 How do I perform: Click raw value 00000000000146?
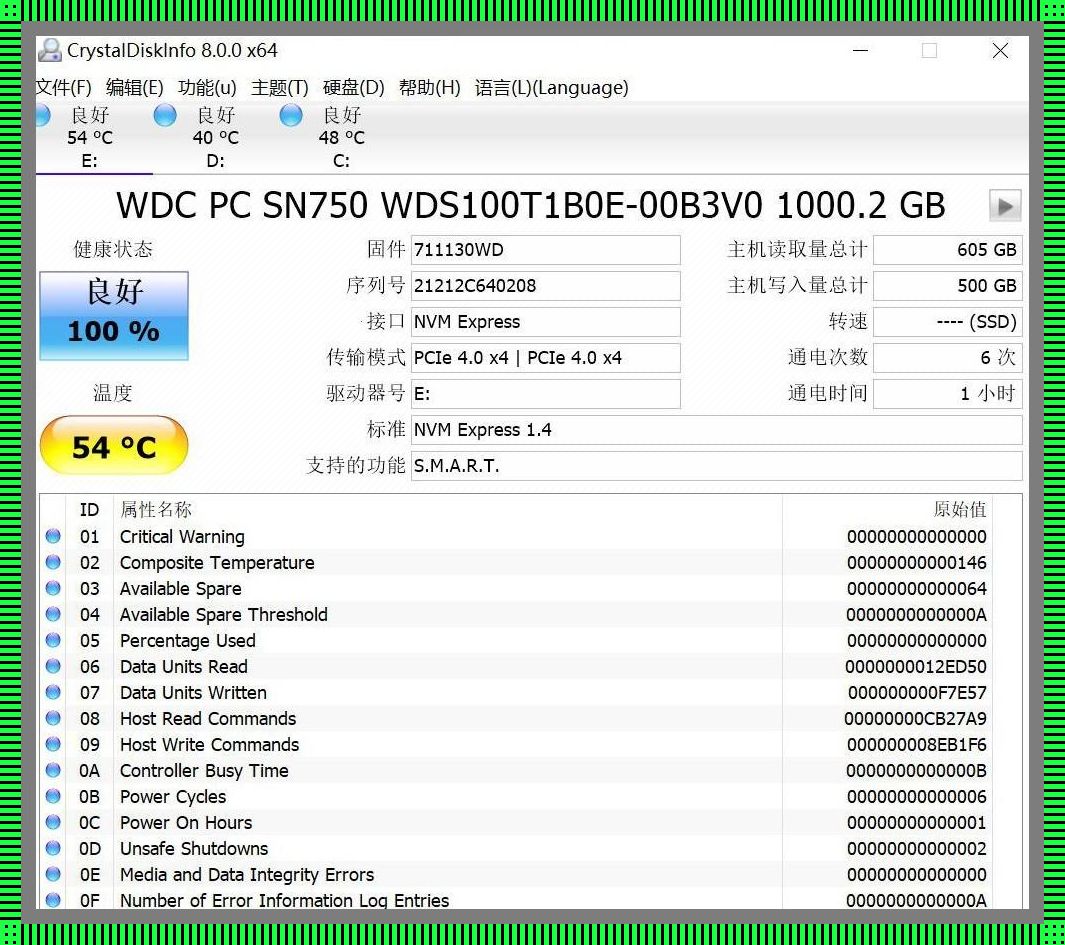[x=916, y=563]
